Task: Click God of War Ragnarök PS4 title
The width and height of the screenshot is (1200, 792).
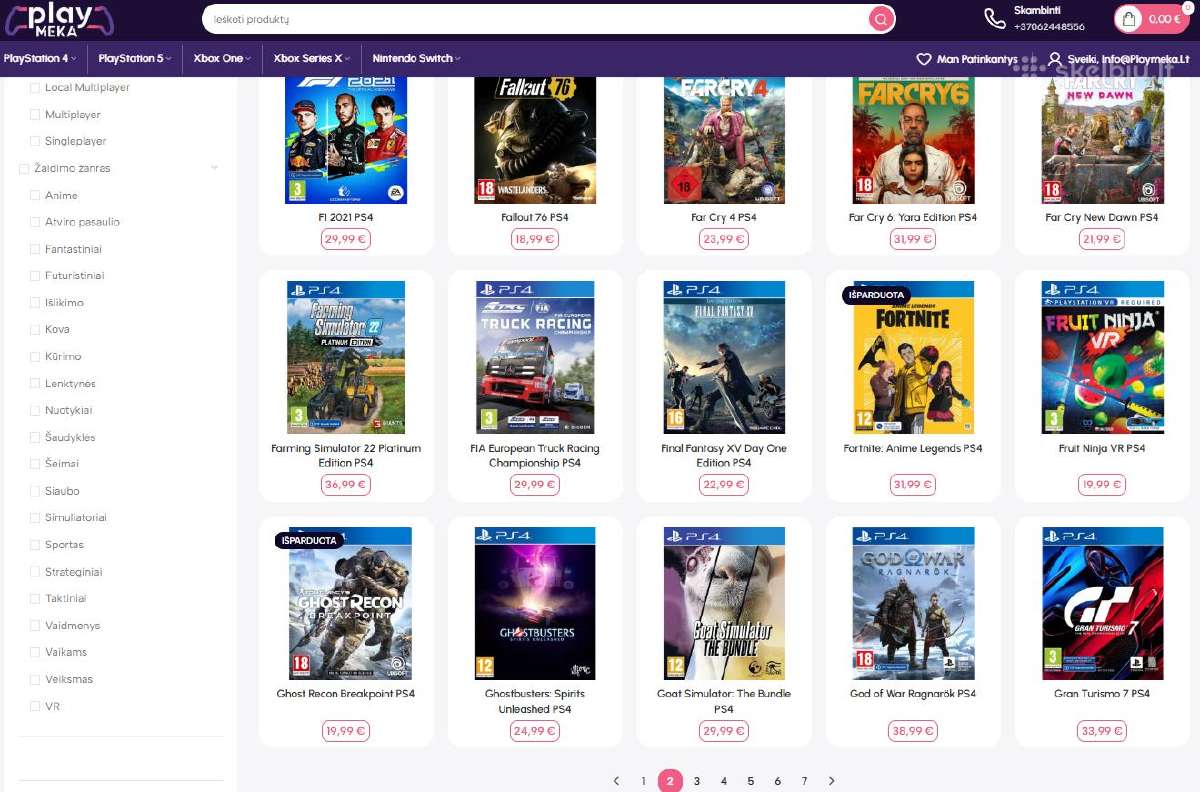Action: (912, 694)
